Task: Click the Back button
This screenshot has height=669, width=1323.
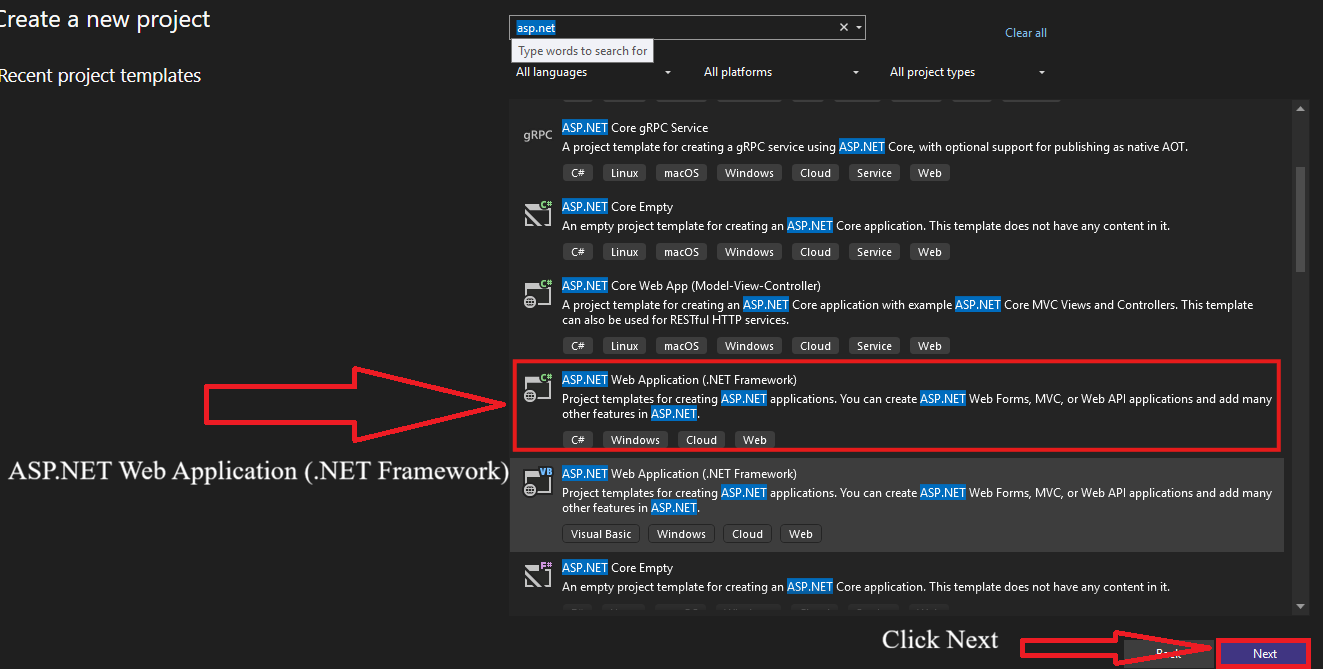Action: coord(1168,653)
